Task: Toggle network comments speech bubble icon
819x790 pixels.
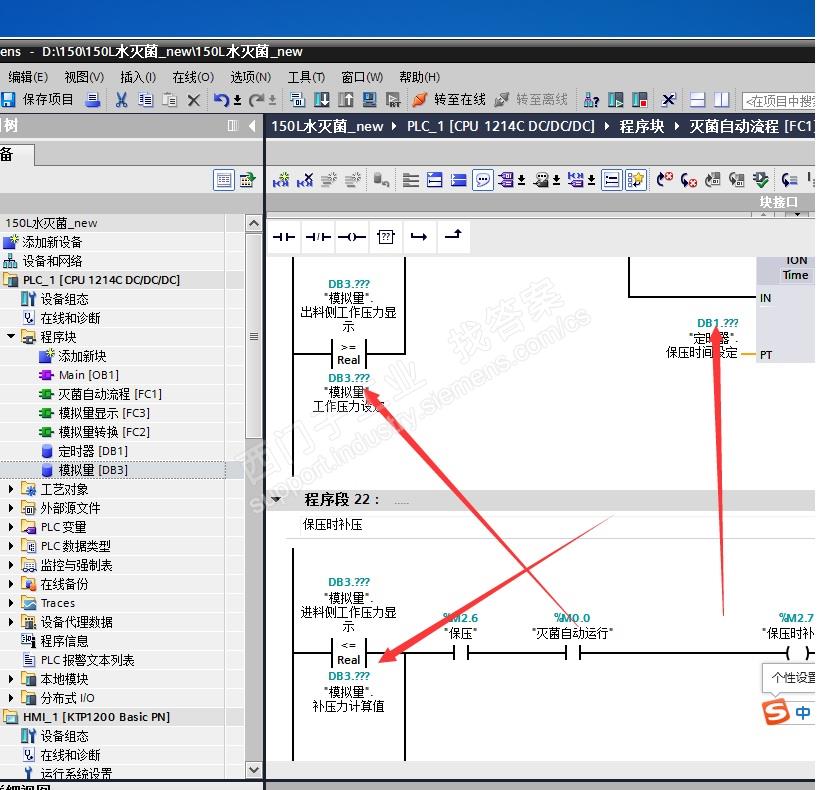Action: (483, 180)
